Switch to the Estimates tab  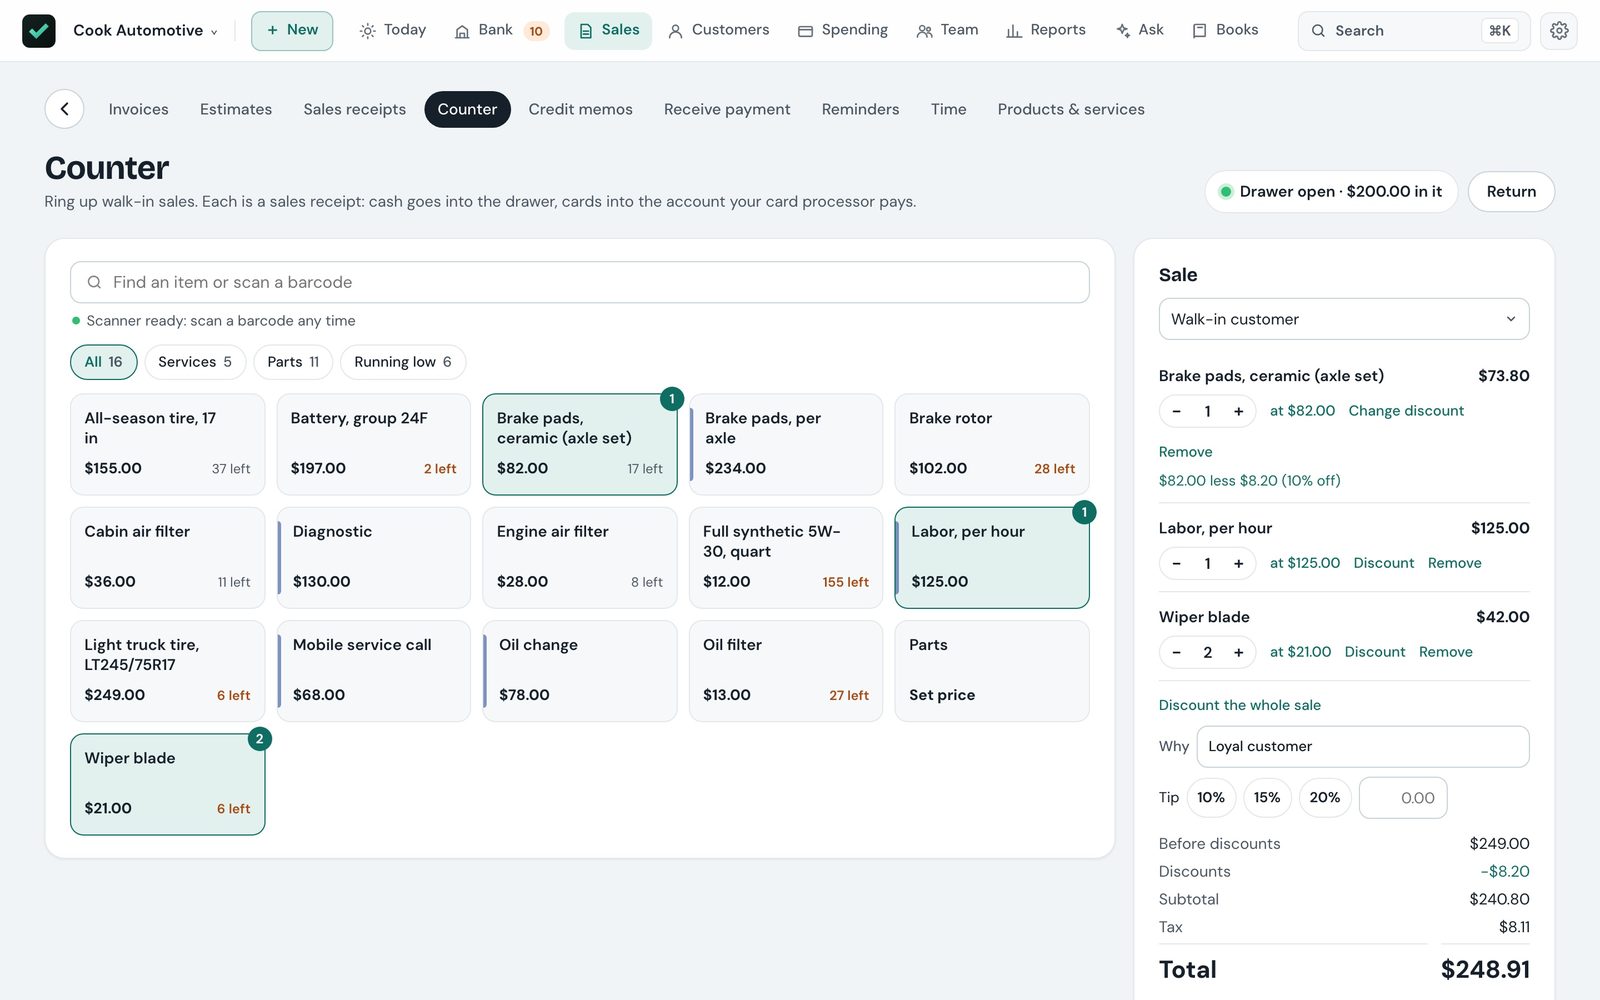click(x=236, y=109)
